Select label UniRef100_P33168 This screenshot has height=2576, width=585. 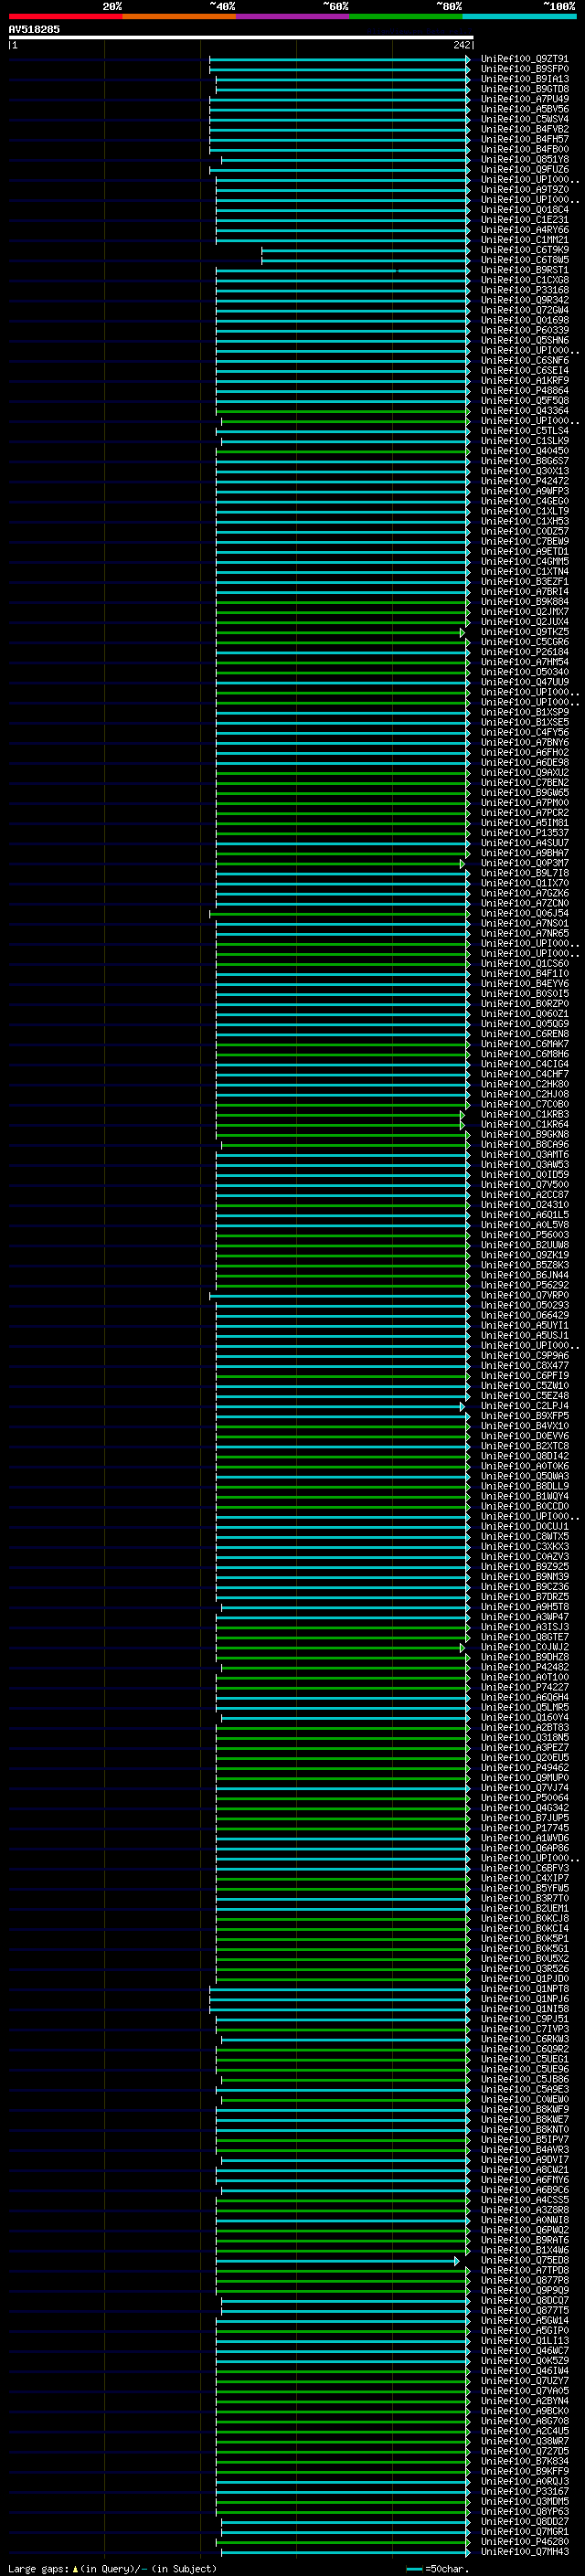(x=524, y=290)
